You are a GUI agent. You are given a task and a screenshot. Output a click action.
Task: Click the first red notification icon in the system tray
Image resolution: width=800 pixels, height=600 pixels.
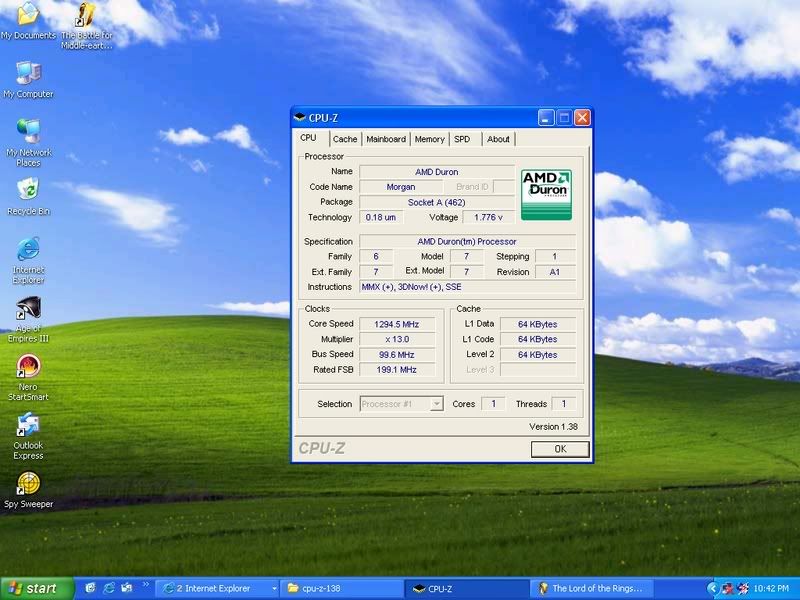point(727,589)
